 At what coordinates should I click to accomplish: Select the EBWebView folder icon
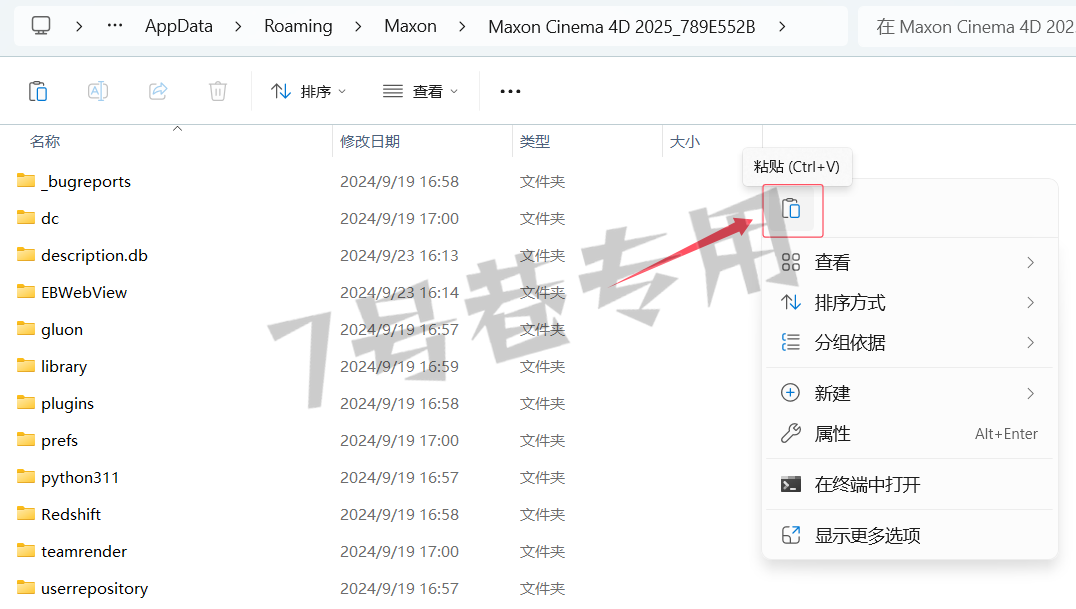26,292
